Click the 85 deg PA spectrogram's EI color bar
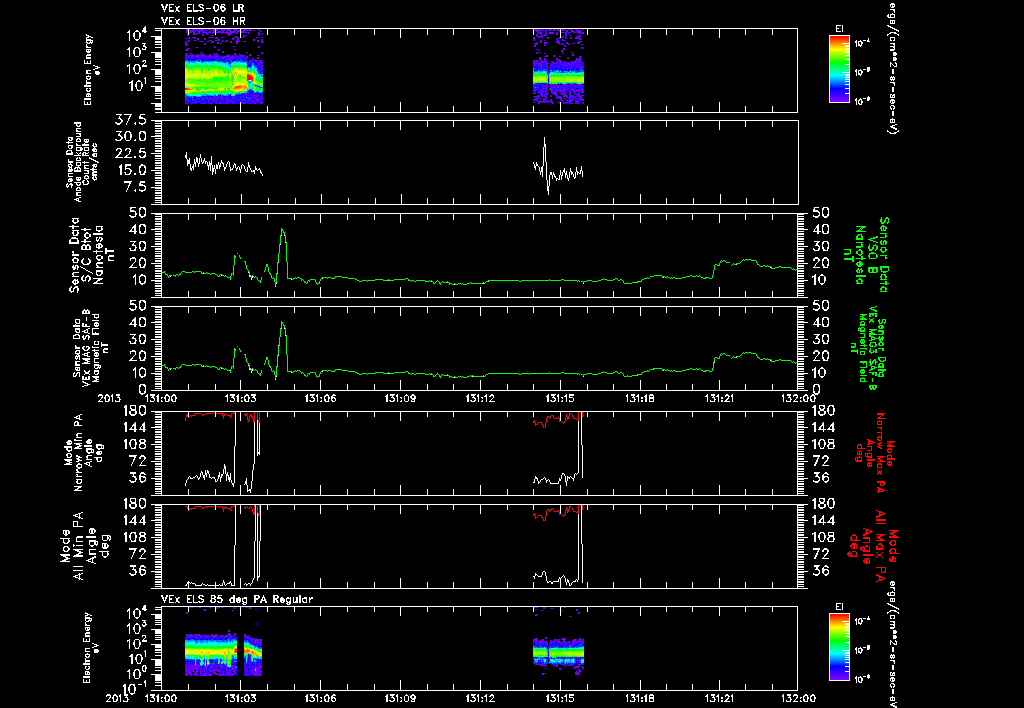This screenshot has height=708, width=1024. click(839, 647)
